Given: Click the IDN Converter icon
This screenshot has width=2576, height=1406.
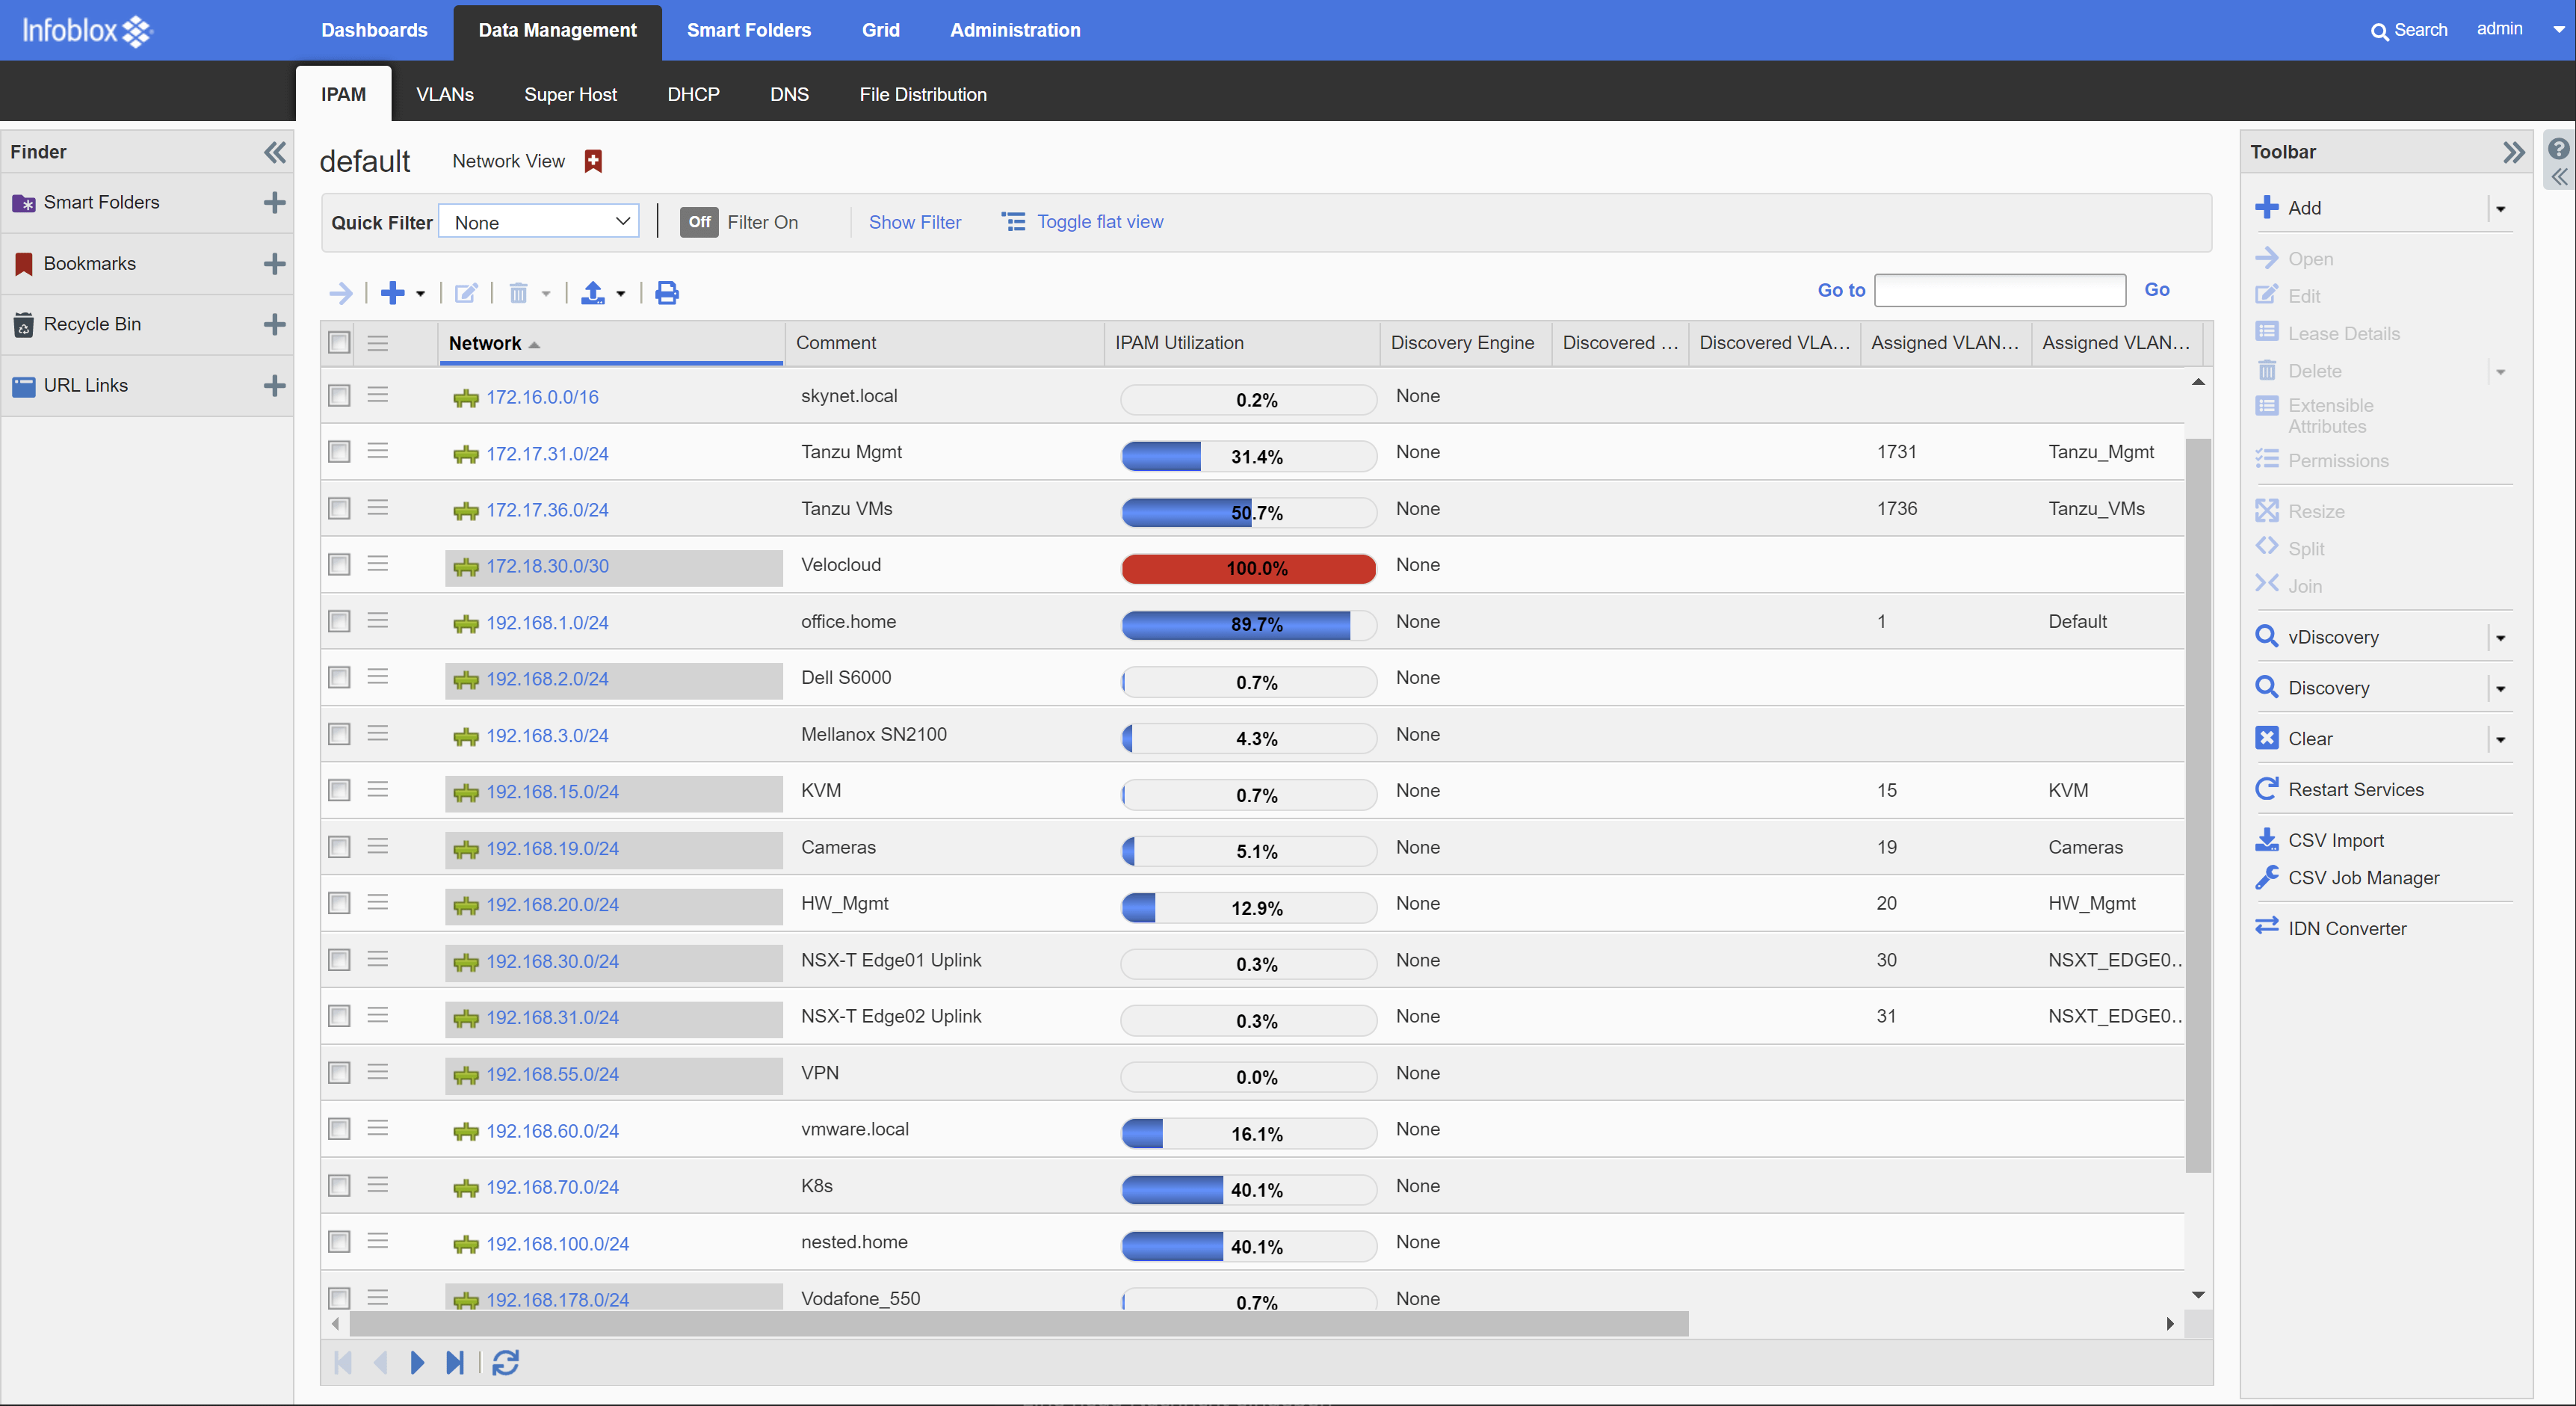Looking at the screenshot, I should coord(2266,927).
